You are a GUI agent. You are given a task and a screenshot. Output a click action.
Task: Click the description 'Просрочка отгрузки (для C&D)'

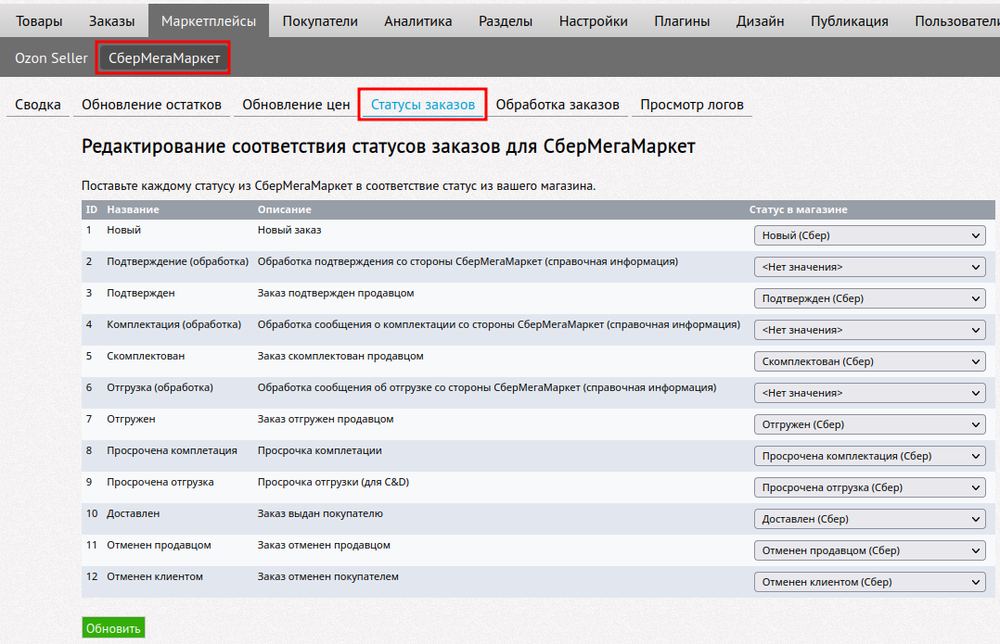tap(333, 483)
